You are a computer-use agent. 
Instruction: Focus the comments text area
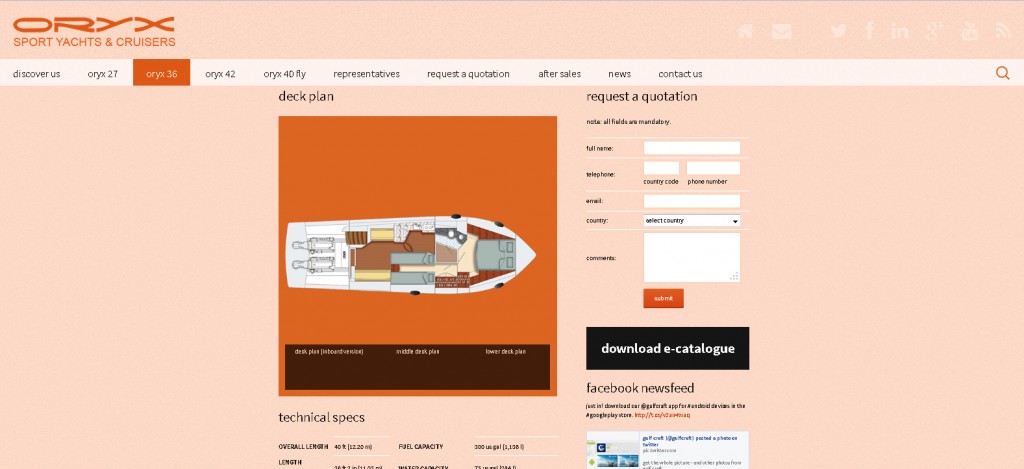(691, 258)
